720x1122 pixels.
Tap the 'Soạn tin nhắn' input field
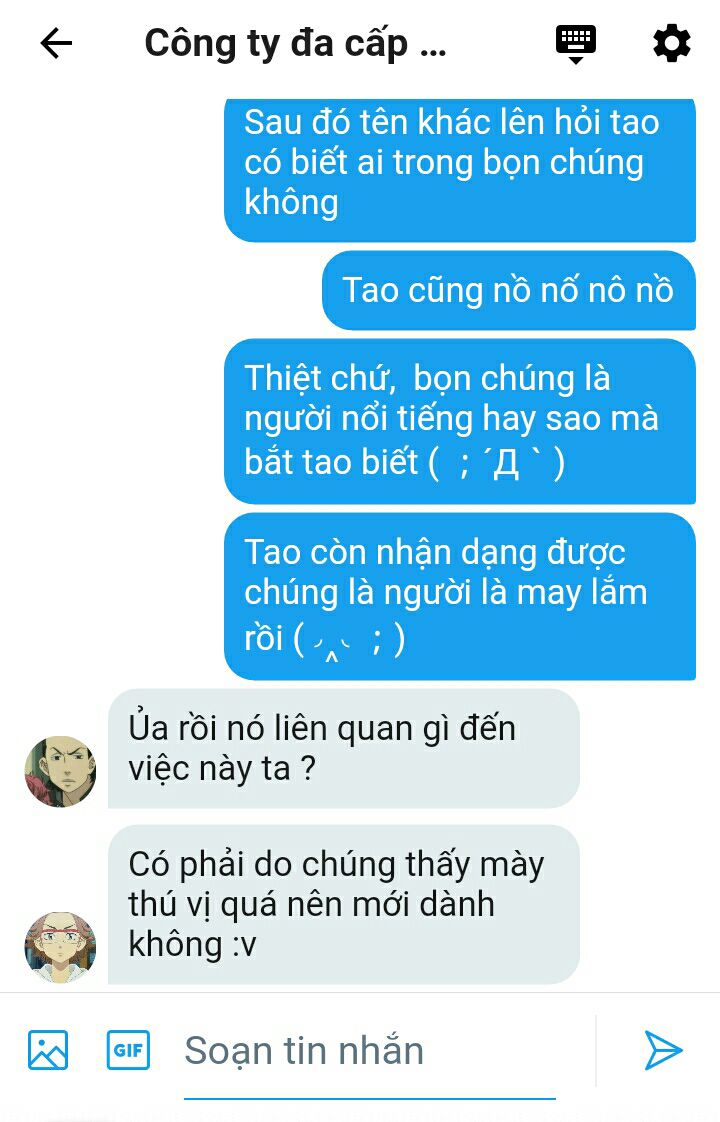tap(369, 1051)
